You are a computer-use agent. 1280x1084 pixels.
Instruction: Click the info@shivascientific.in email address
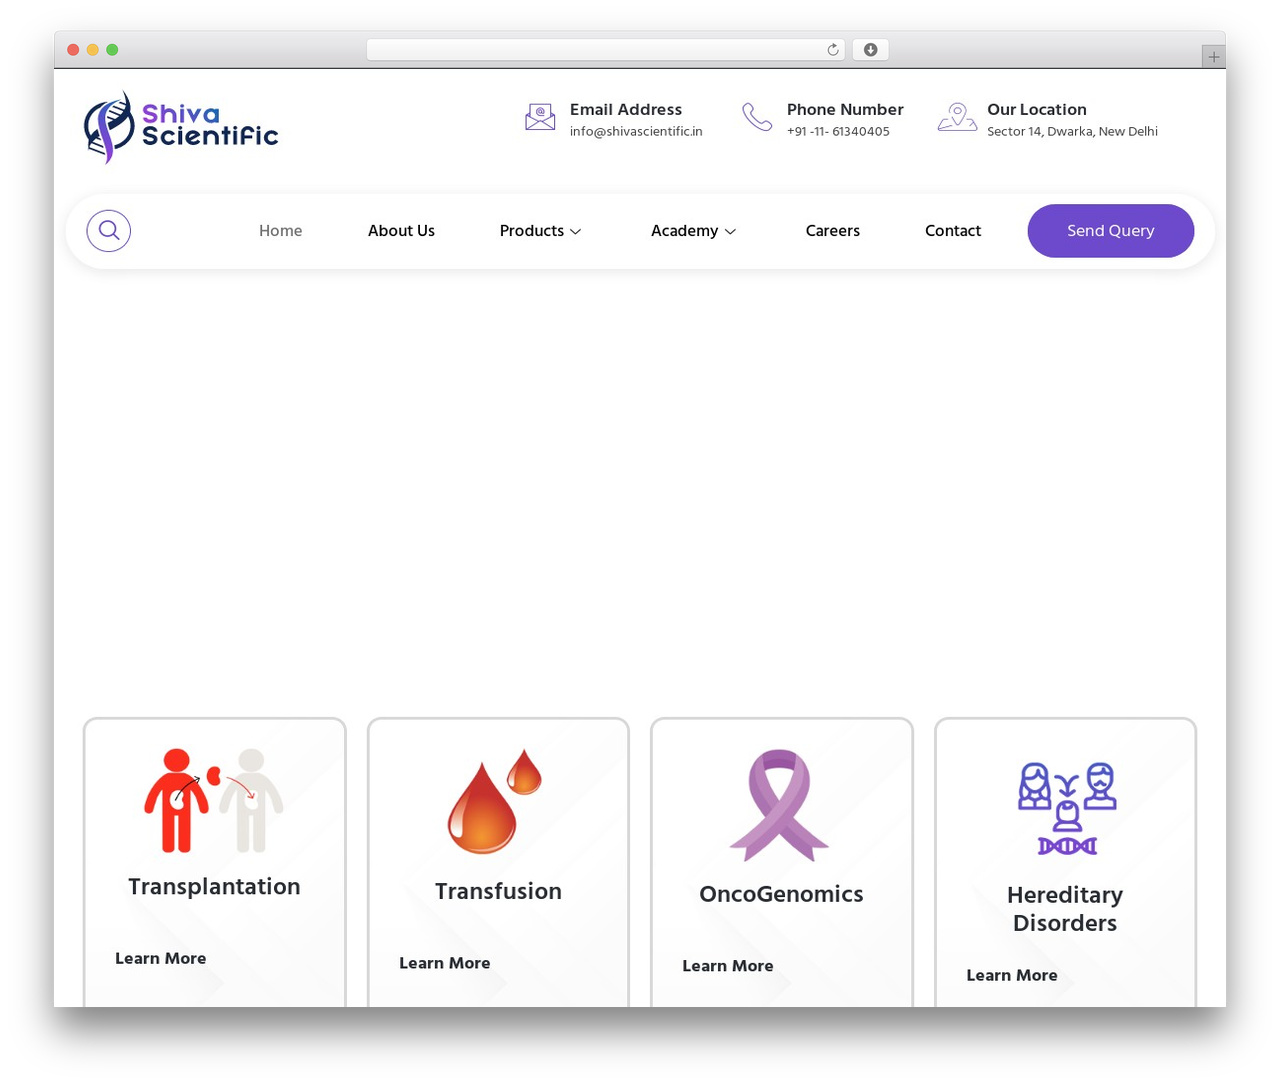pyautogui.click(x=636, y=131)
